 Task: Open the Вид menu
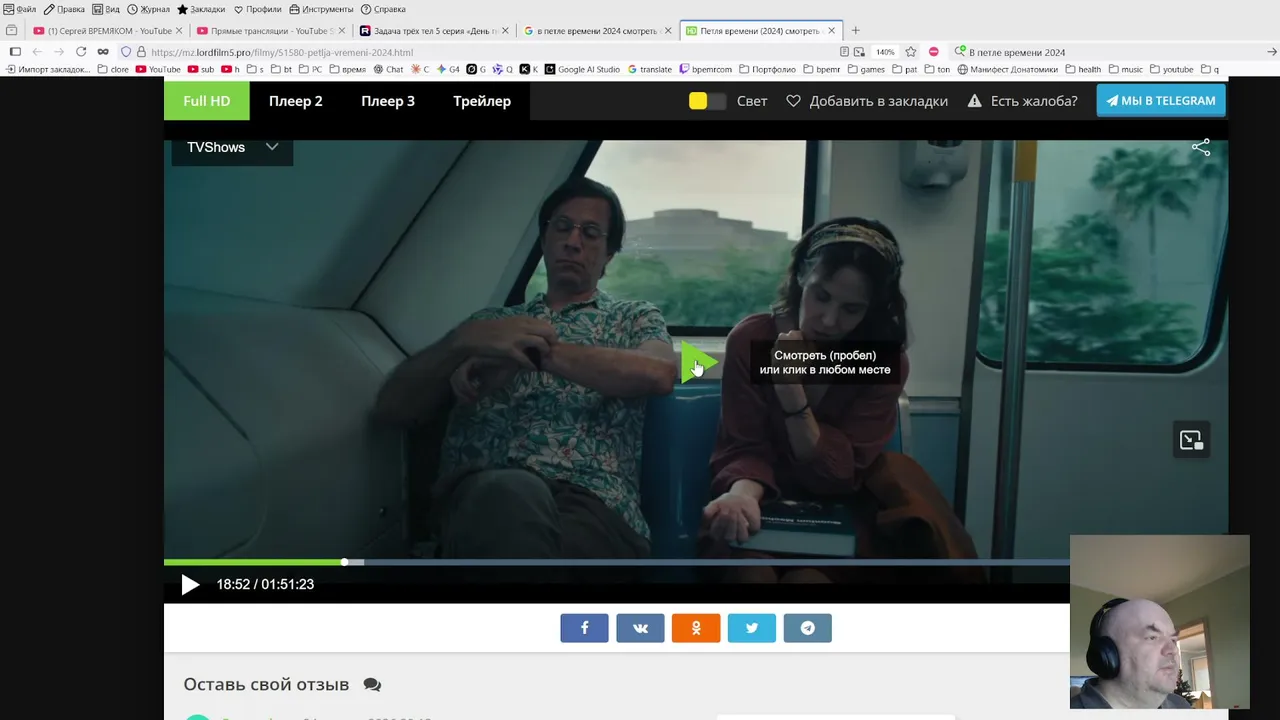point(106,9)
